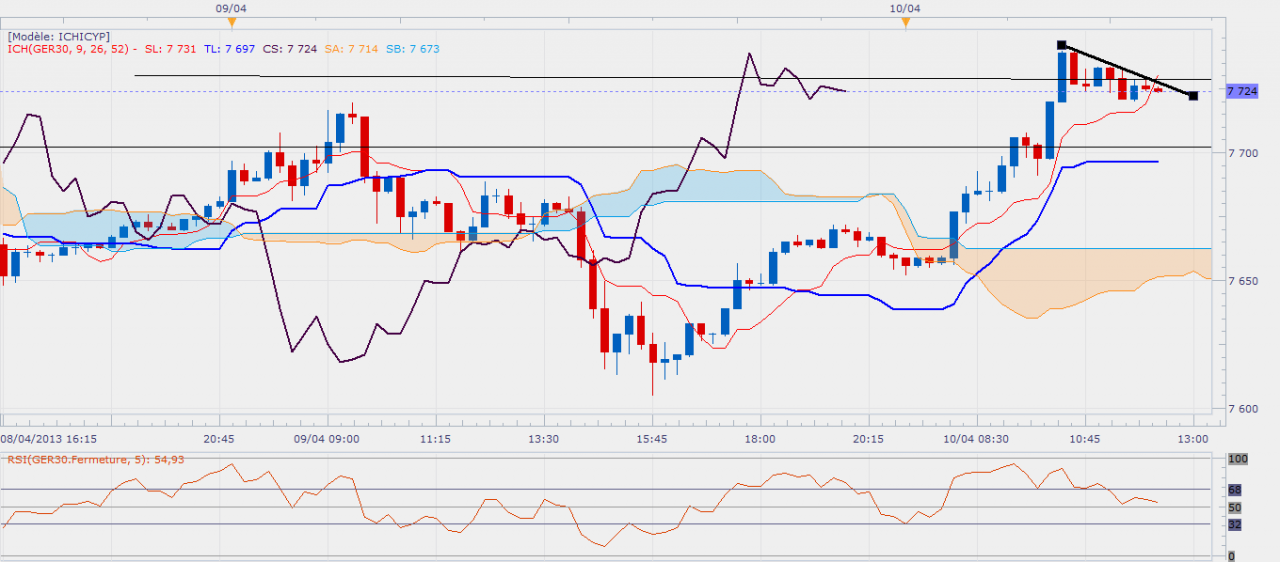Select the trendline's upper-left square handle
The width and height of the screenshot is (1280, 562).
(1062, 45)
